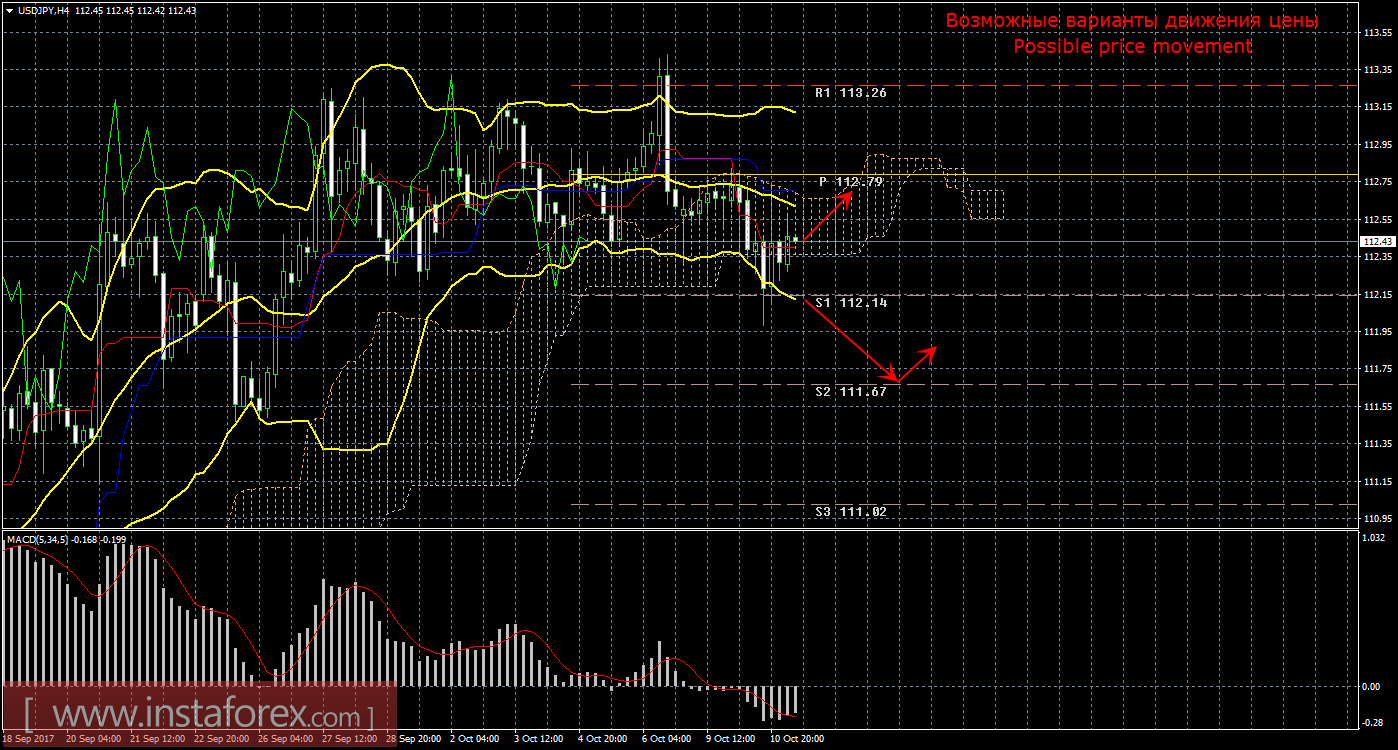Select the R1 113.26 resistance label
This screenshot has height=750, width=1398.
pos(850,92)
